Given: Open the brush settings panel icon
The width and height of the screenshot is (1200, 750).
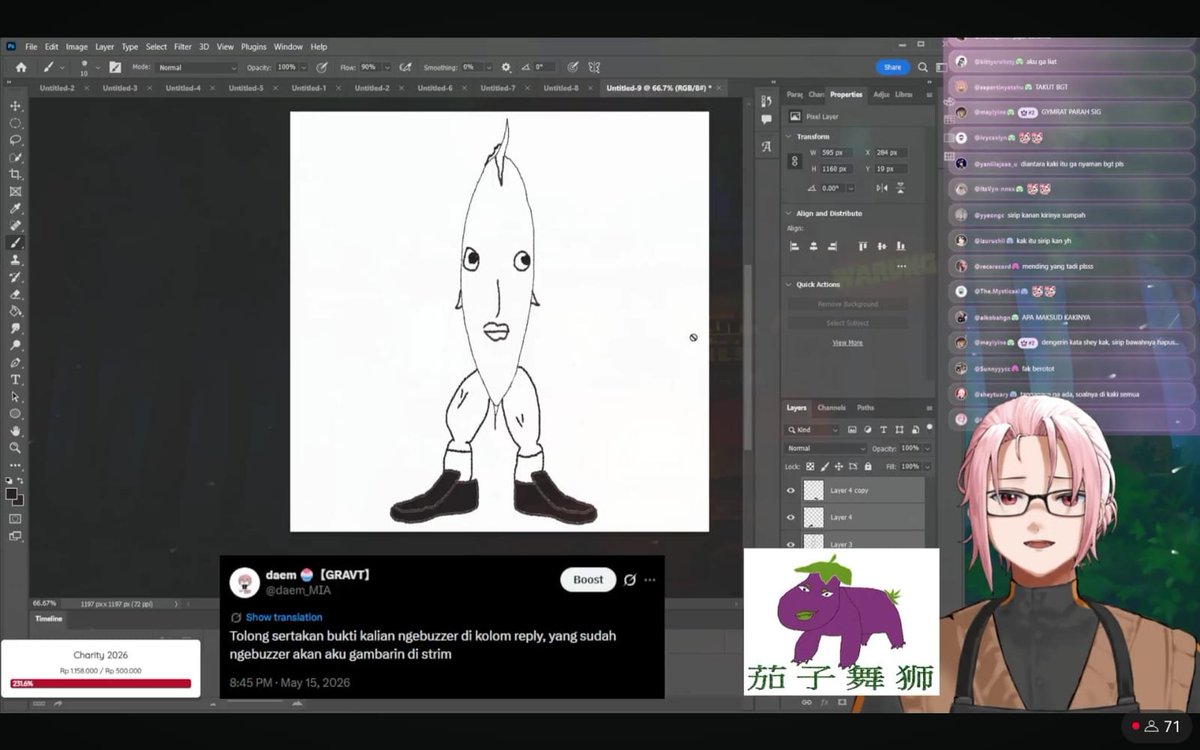Looking at the screenshot, I should click(115, 67).
